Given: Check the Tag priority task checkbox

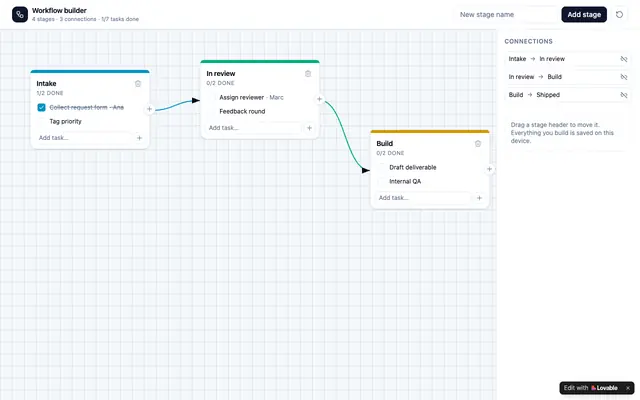Looking at the screenshot, I should tap(41, 122).
